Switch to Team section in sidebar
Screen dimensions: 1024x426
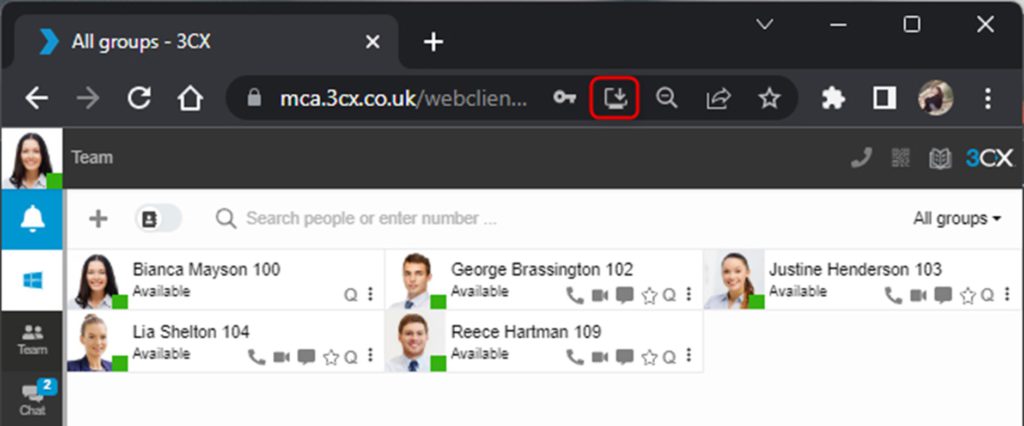[x=32, y=340]
